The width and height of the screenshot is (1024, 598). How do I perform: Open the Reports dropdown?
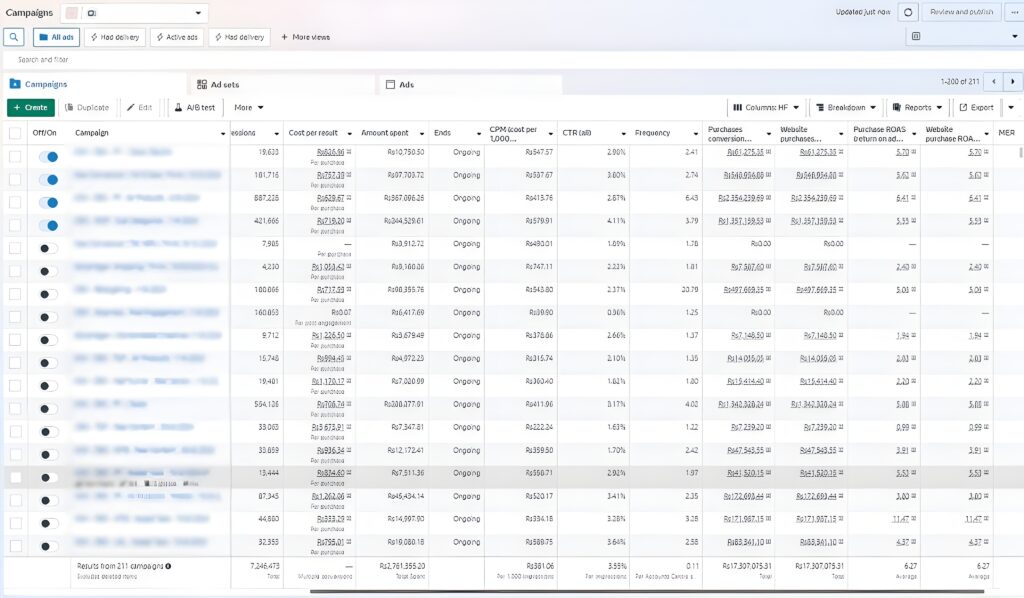click(917, 108)
